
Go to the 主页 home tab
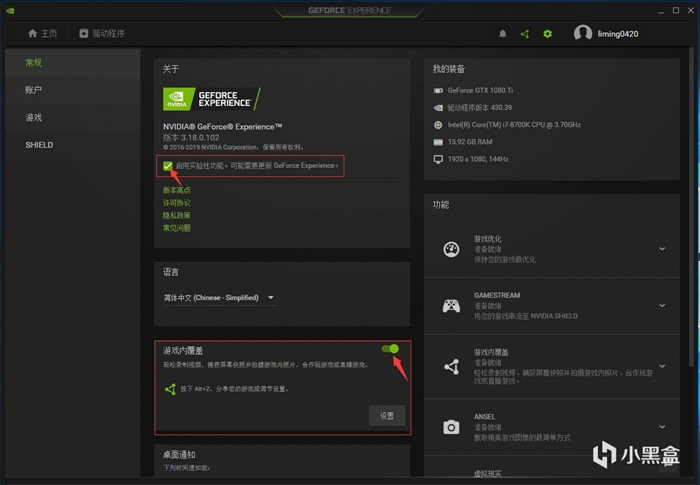(x=42, y=33)
